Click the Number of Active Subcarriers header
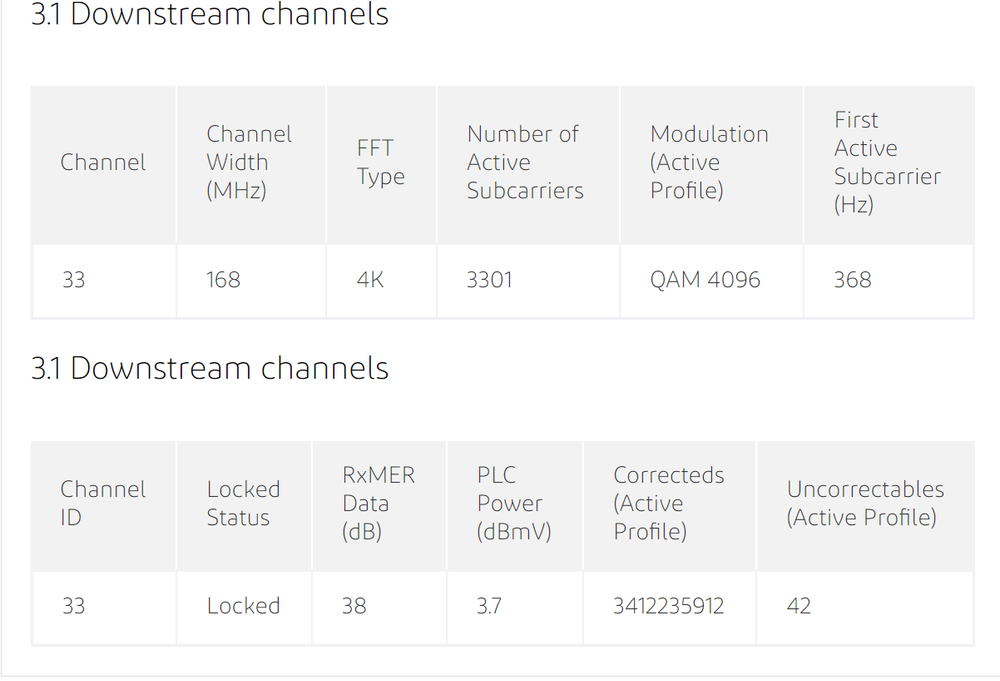Image resolution: width=1000 pixels, height=681 pixels. point(525,163)
